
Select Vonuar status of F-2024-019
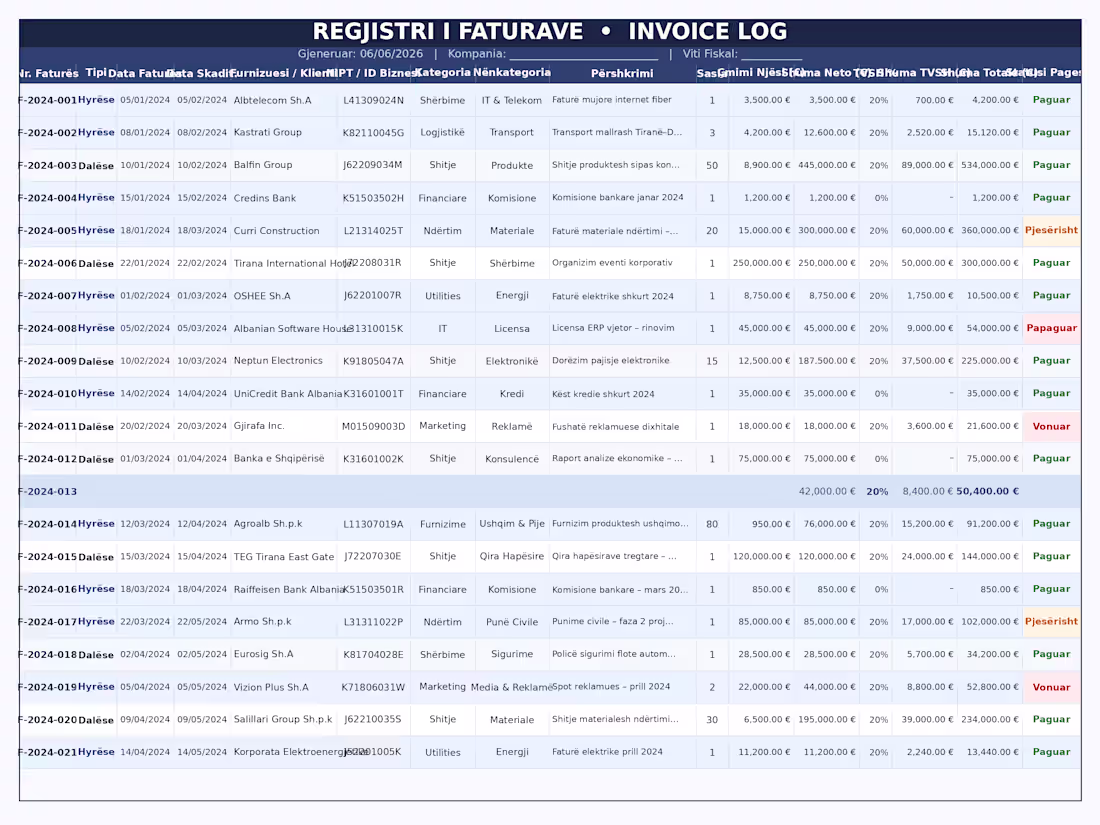1052,687
